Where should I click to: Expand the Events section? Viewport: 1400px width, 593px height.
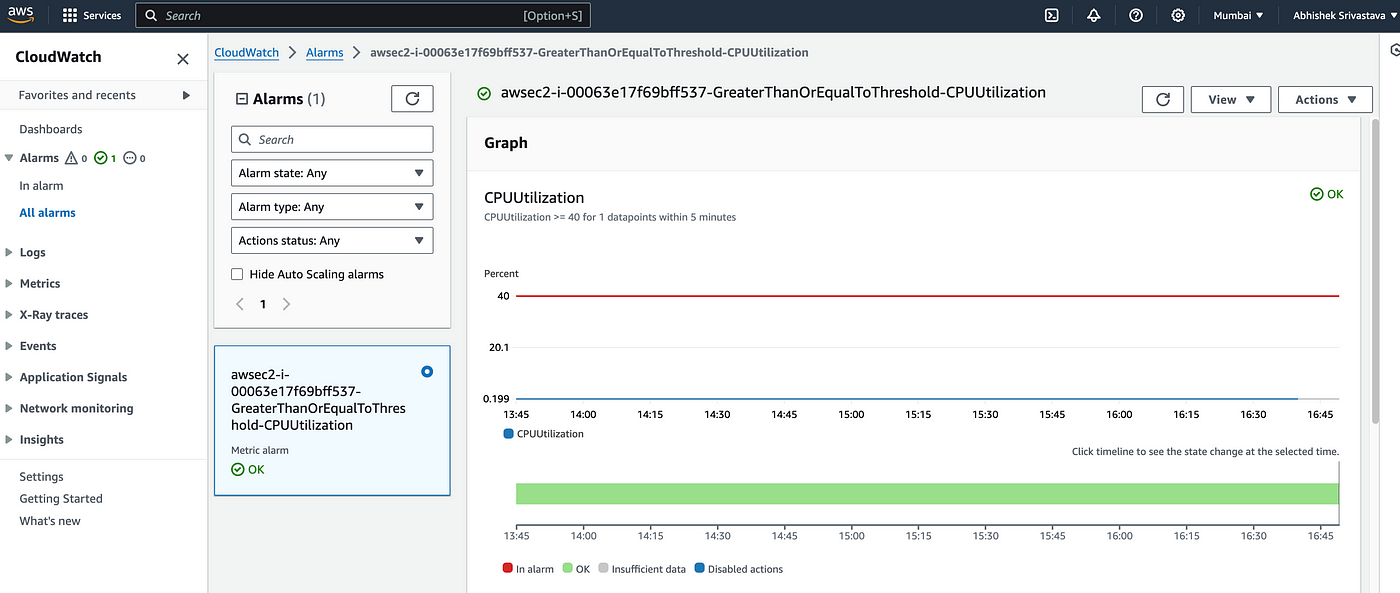point(9,346)
